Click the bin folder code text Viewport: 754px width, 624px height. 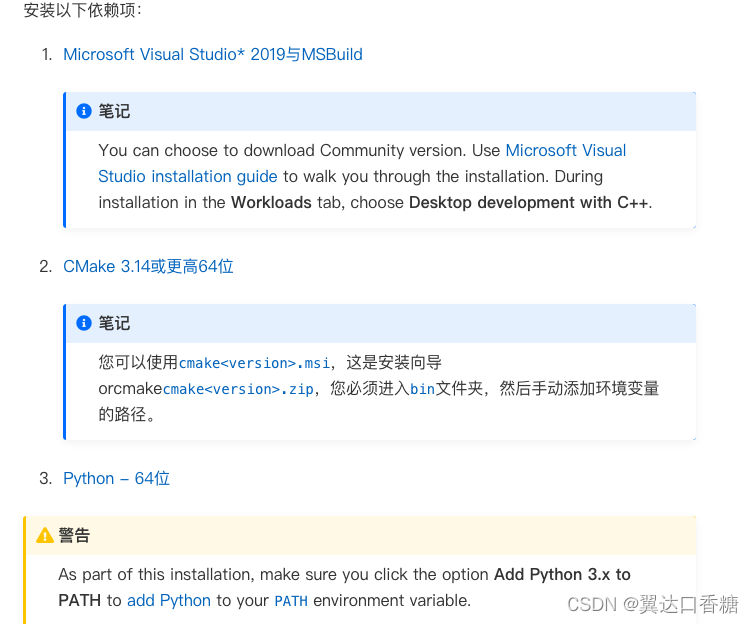422,389
